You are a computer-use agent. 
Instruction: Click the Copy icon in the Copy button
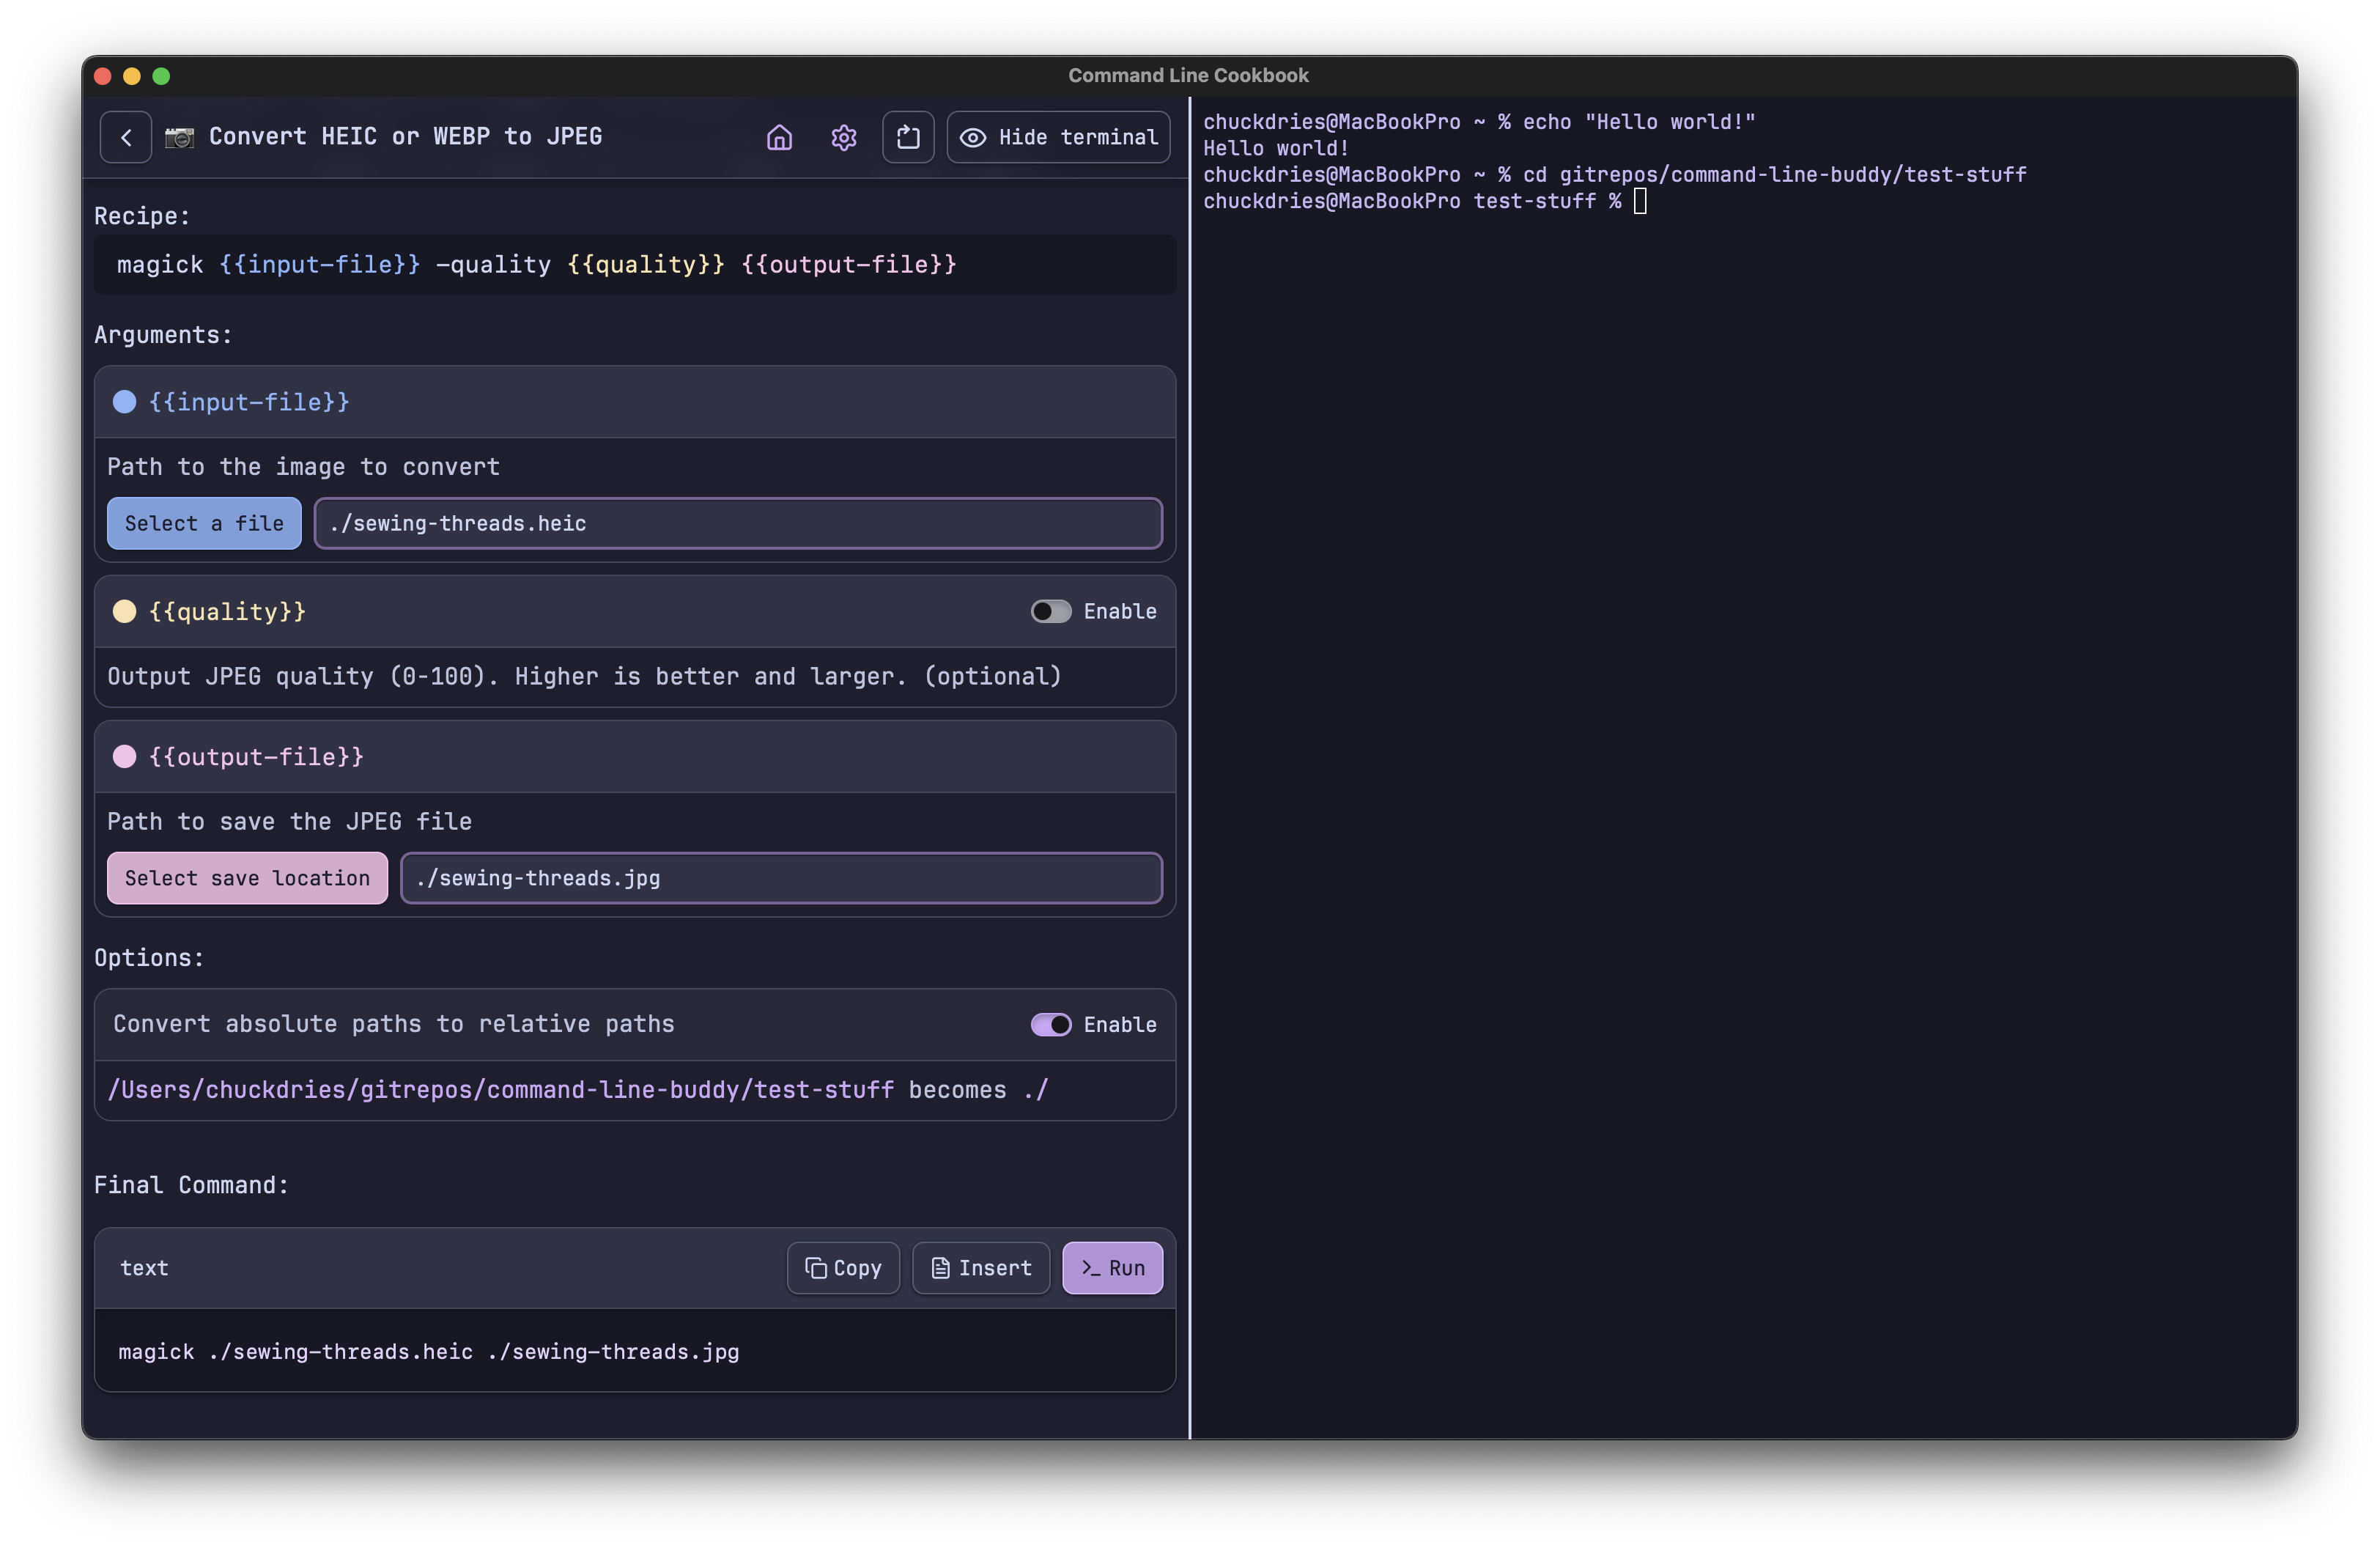click(x=815, y=1268)
